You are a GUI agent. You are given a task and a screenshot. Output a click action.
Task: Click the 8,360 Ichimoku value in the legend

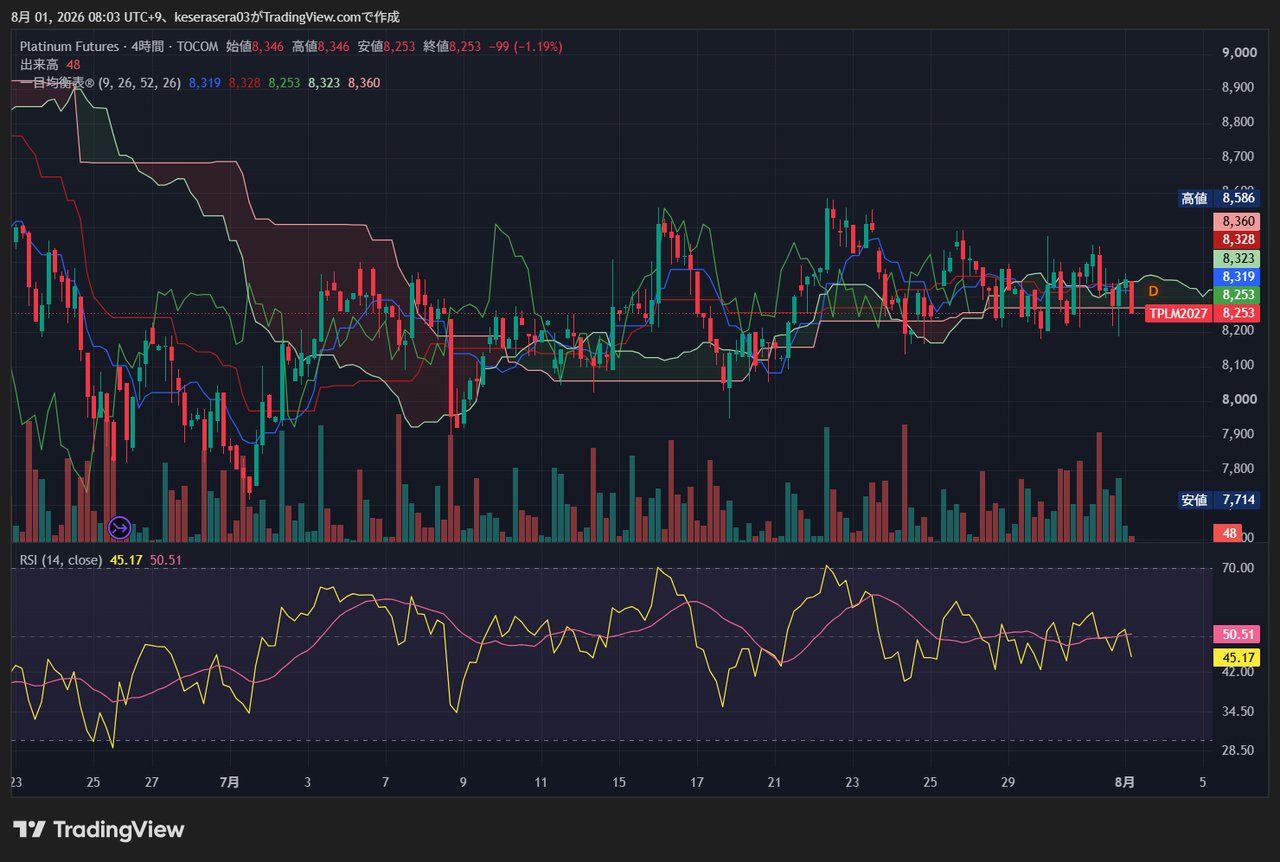coord(364,83)
